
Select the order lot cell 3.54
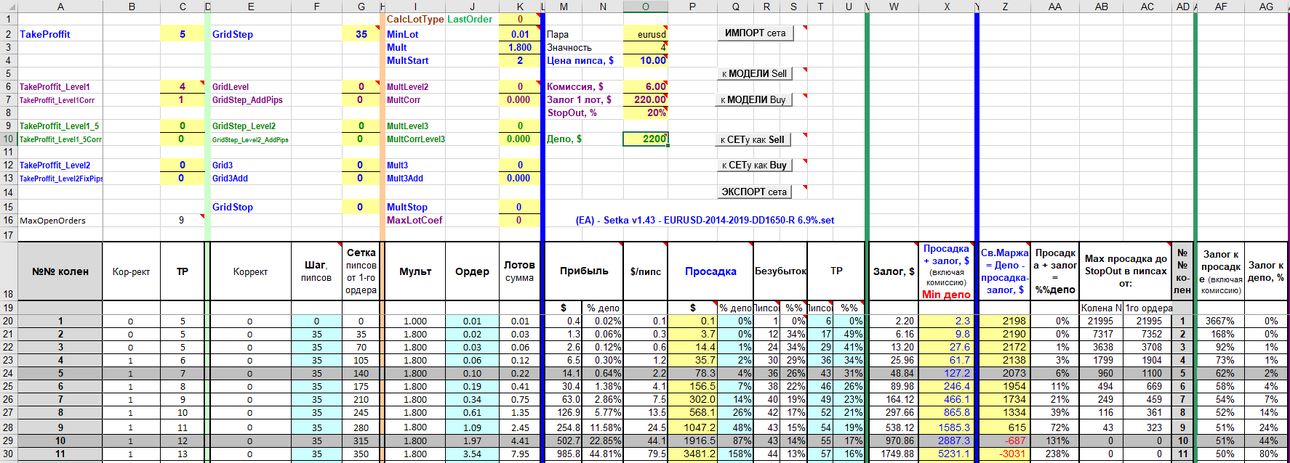click(471, 453)
